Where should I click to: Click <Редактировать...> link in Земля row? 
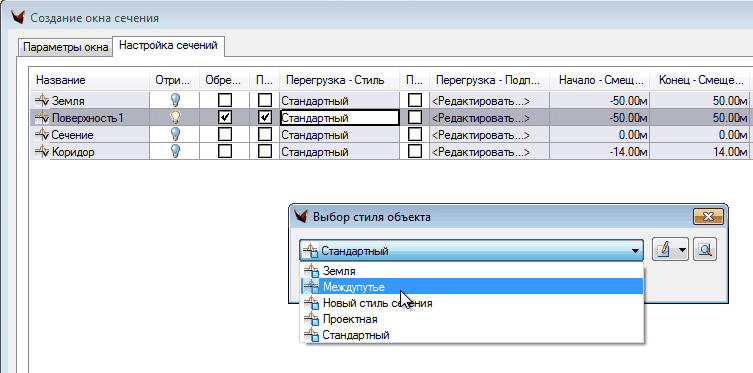click(480, 101)
